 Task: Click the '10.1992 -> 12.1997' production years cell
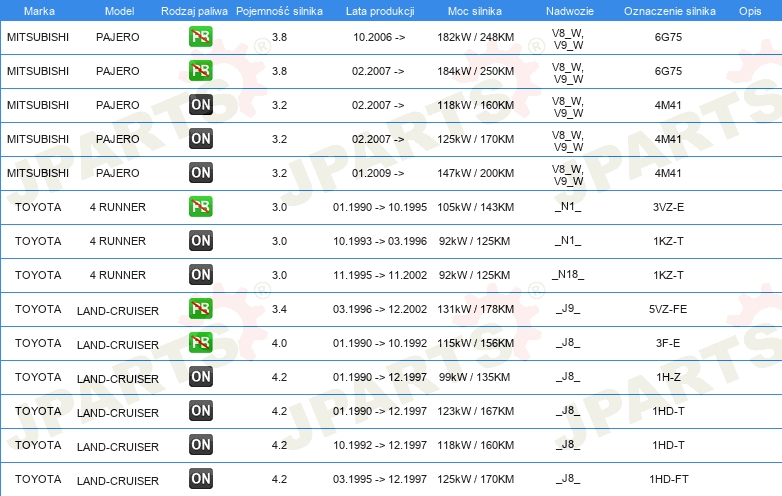click(x=380, y=445)
